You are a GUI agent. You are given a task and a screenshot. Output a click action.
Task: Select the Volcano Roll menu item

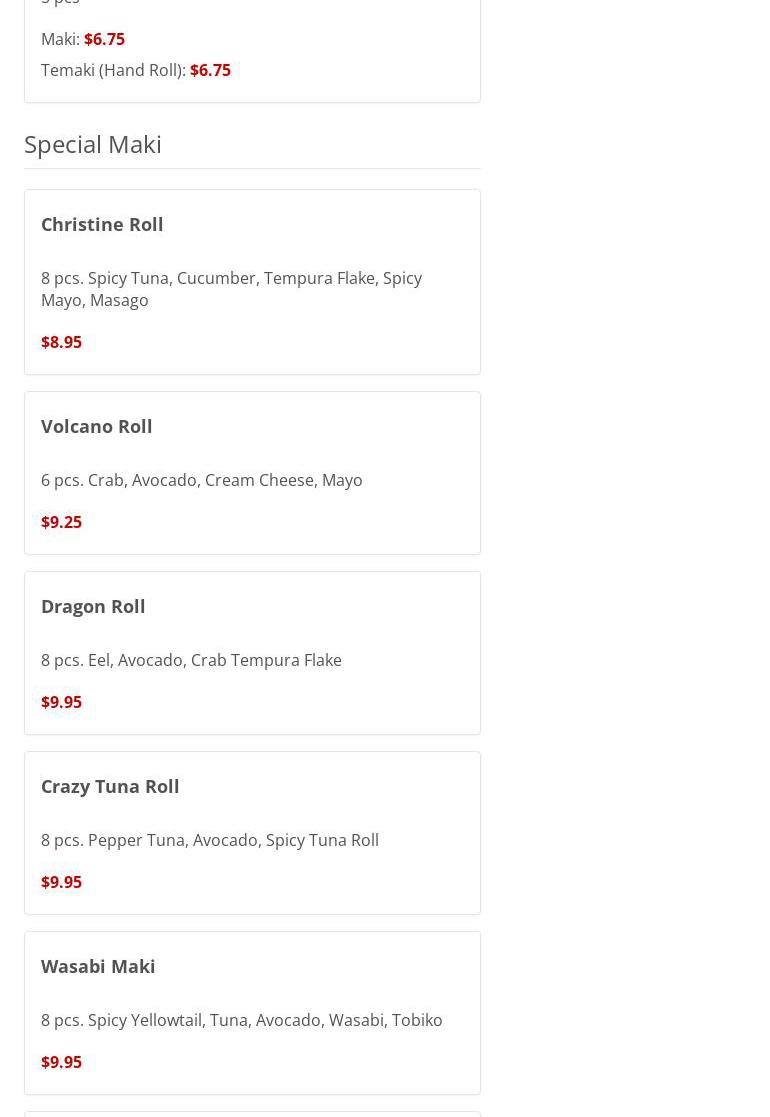coord(96,426)
